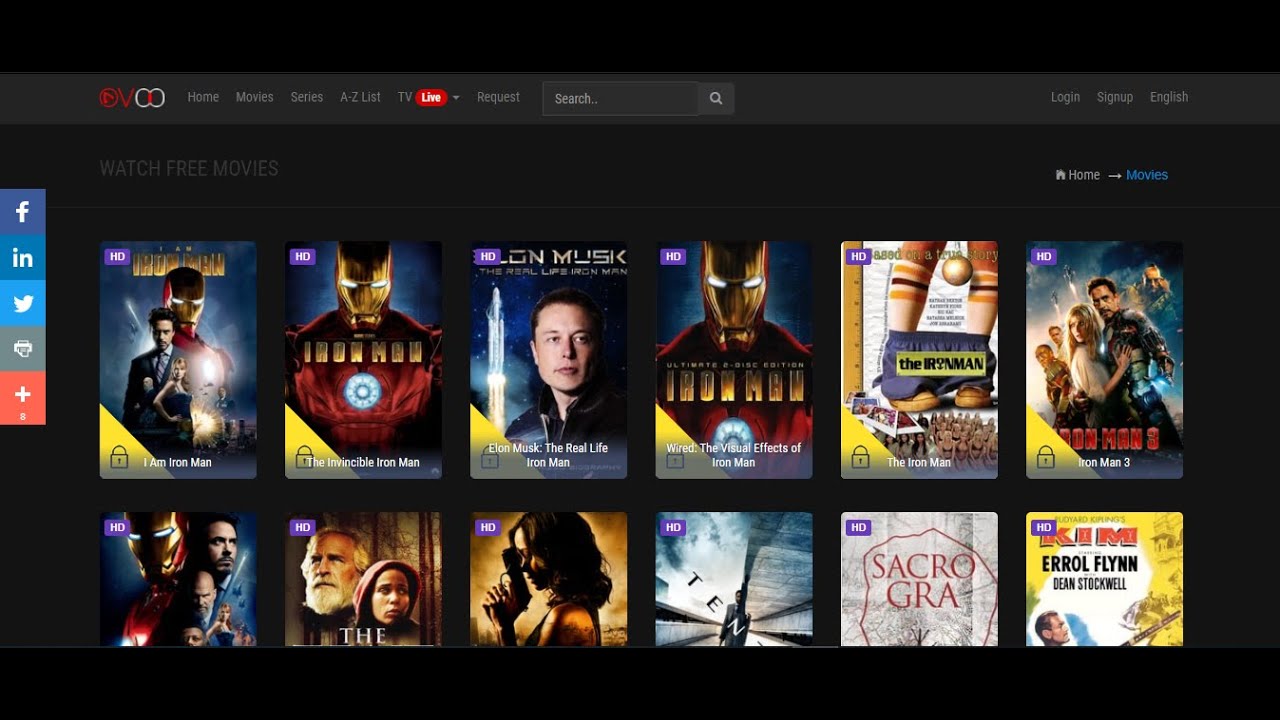Click lock icon on Iron Man 3

(x=1046, y=457)
